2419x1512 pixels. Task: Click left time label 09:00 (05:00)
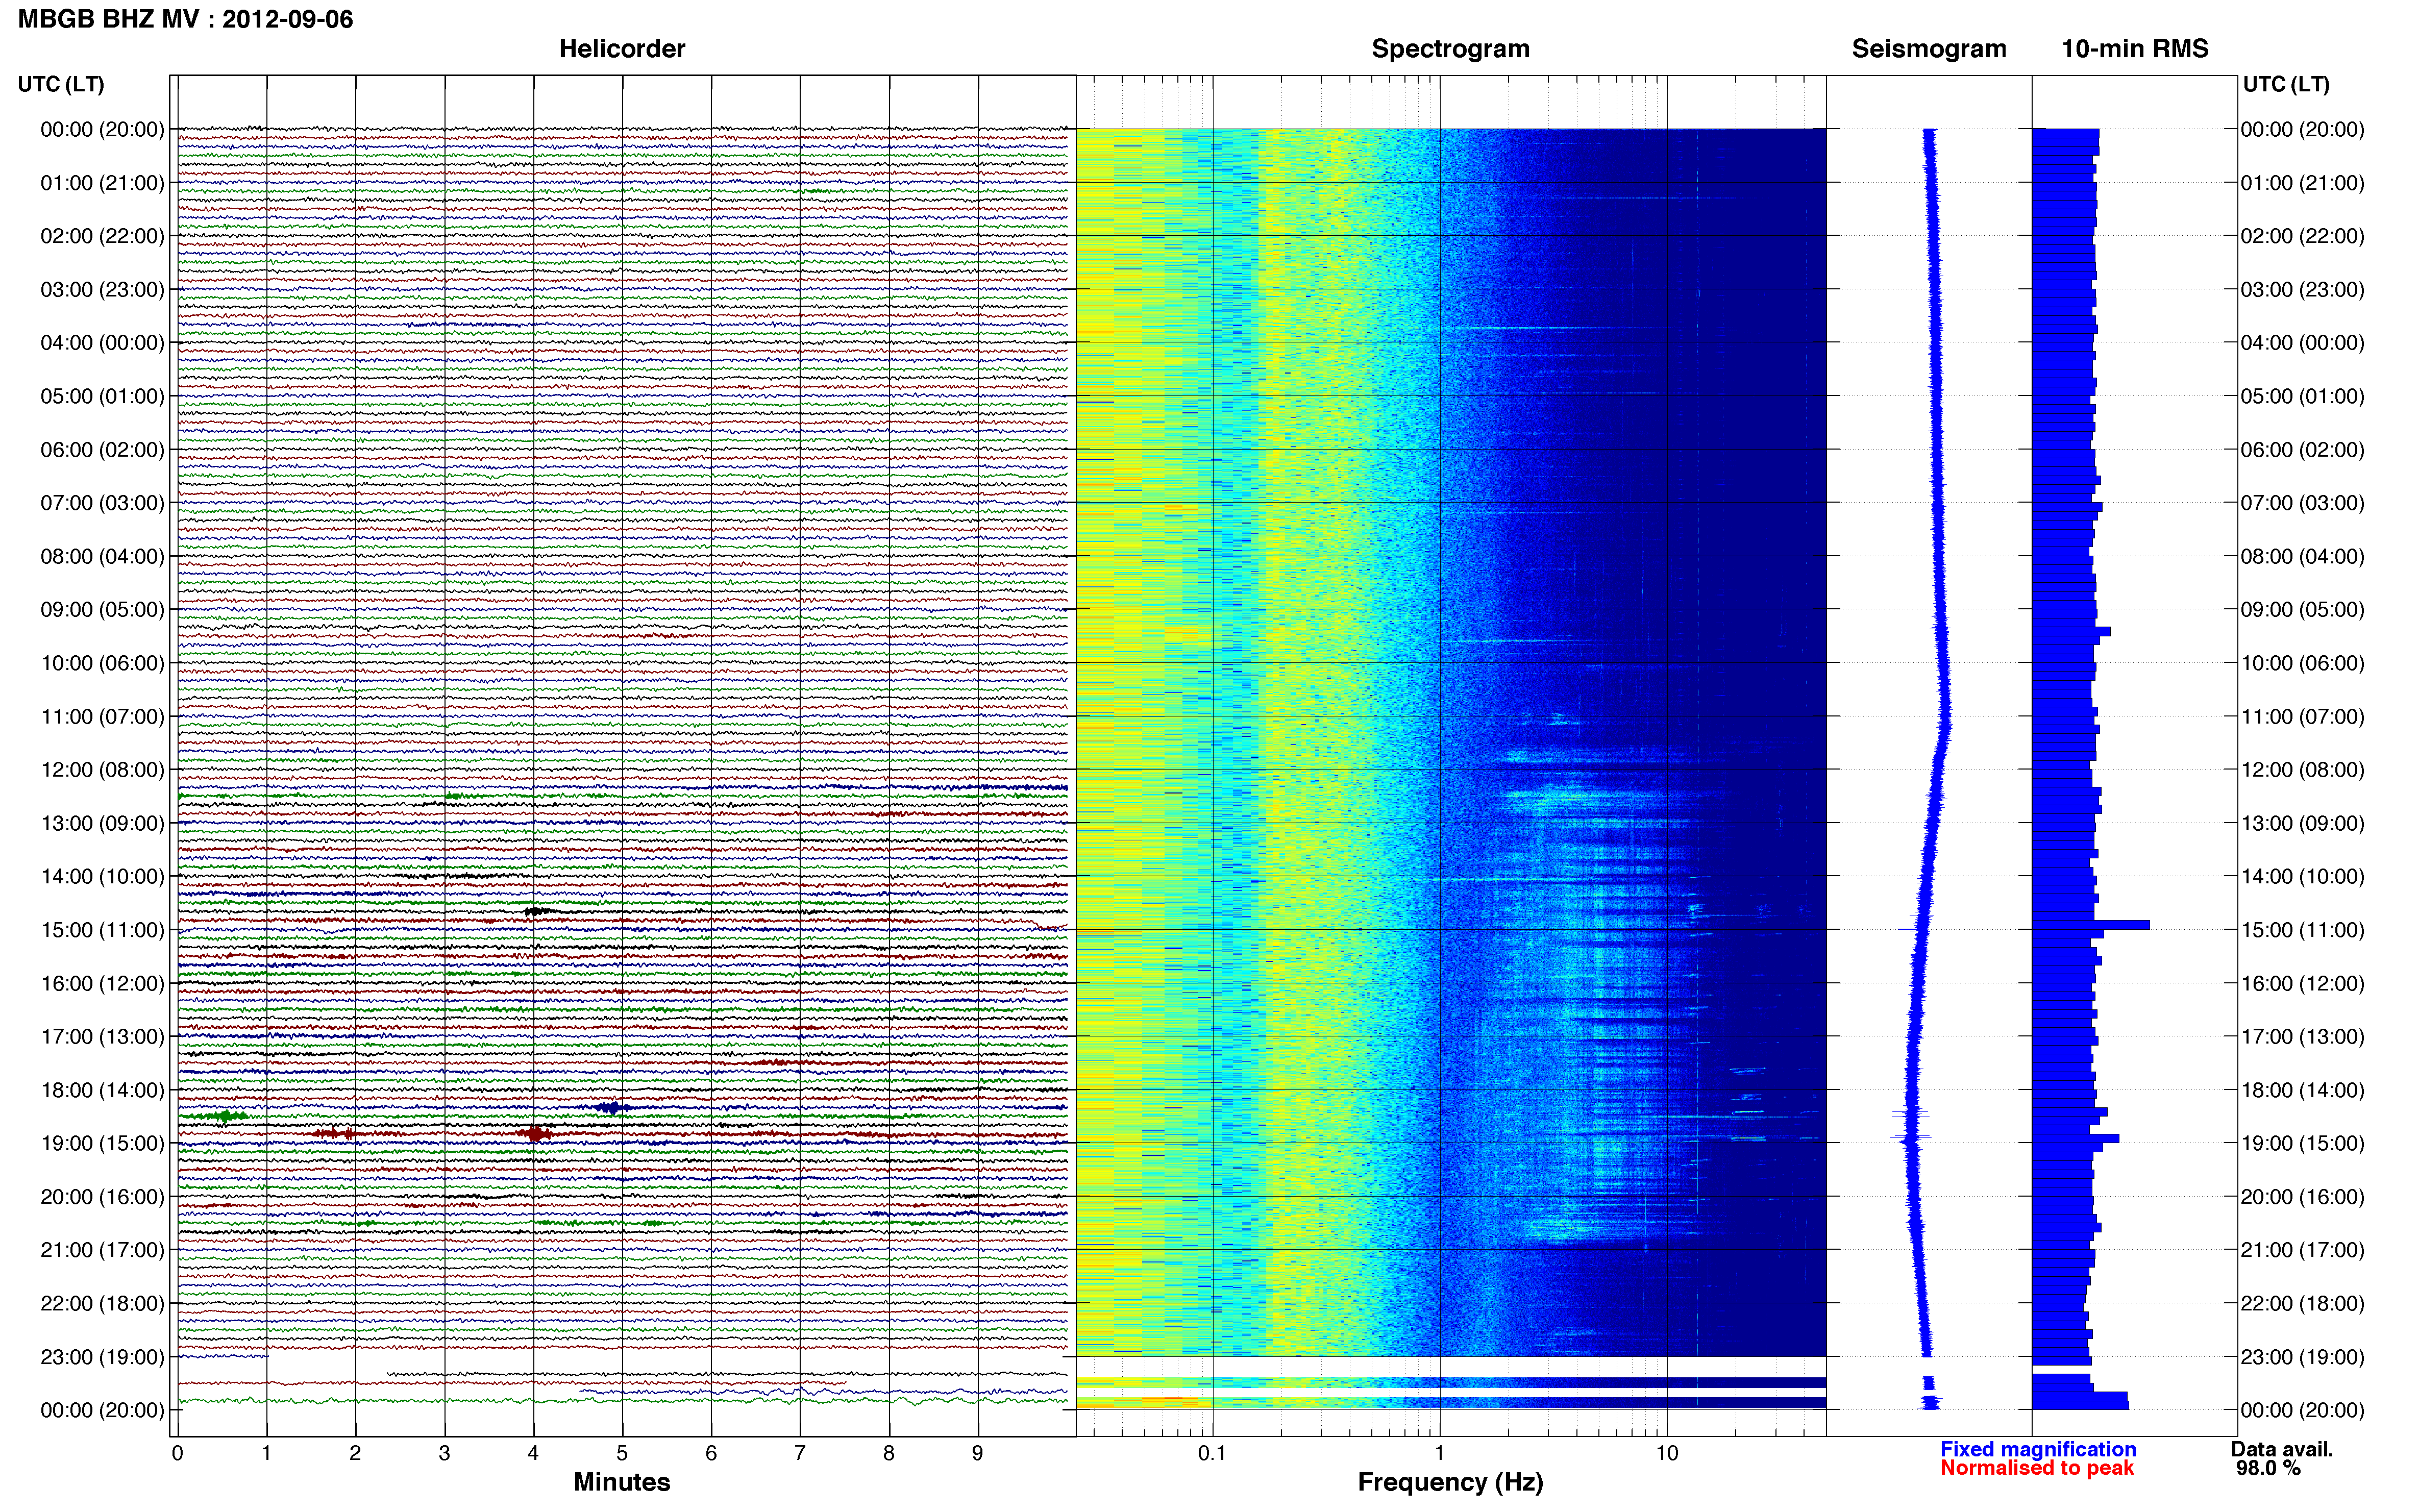[x=102, y=609]
